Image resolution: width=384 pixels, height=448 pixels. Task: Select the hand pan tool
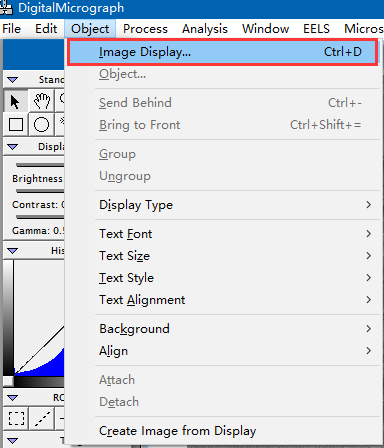42,101
